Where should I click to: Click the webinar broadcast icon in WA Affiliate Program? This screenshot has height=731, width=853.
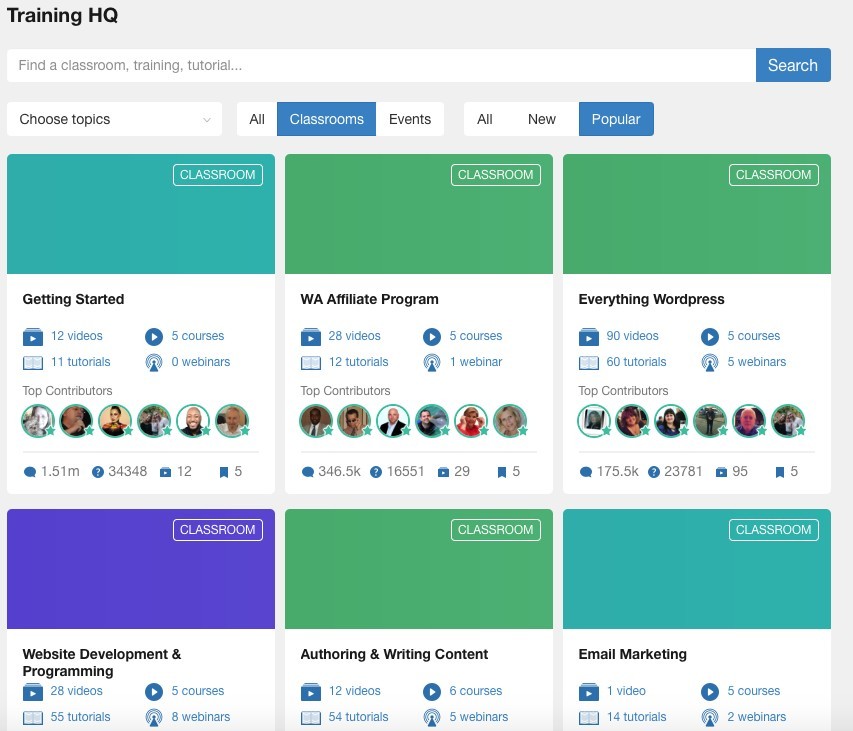(432, 363)
